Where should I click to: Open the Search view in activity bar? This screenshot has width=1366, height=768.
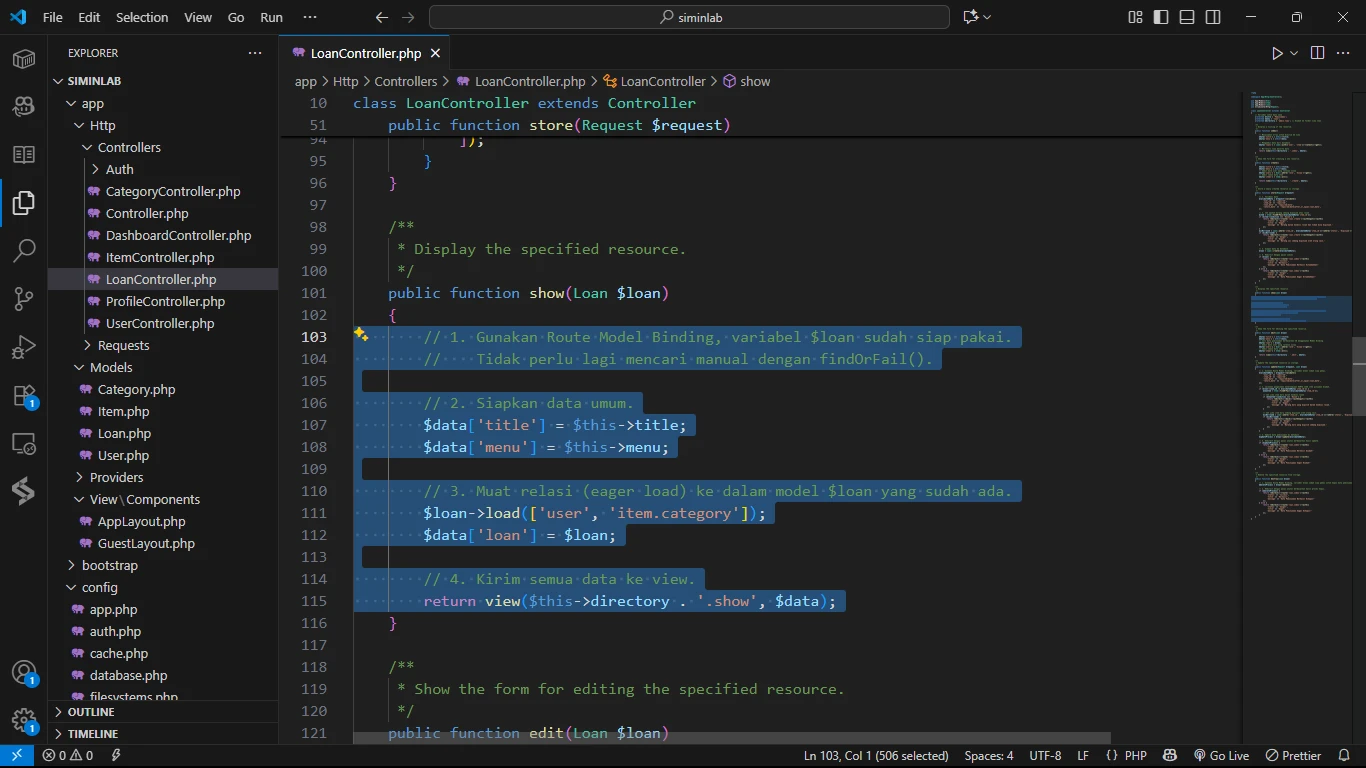(x=24, y=251)
